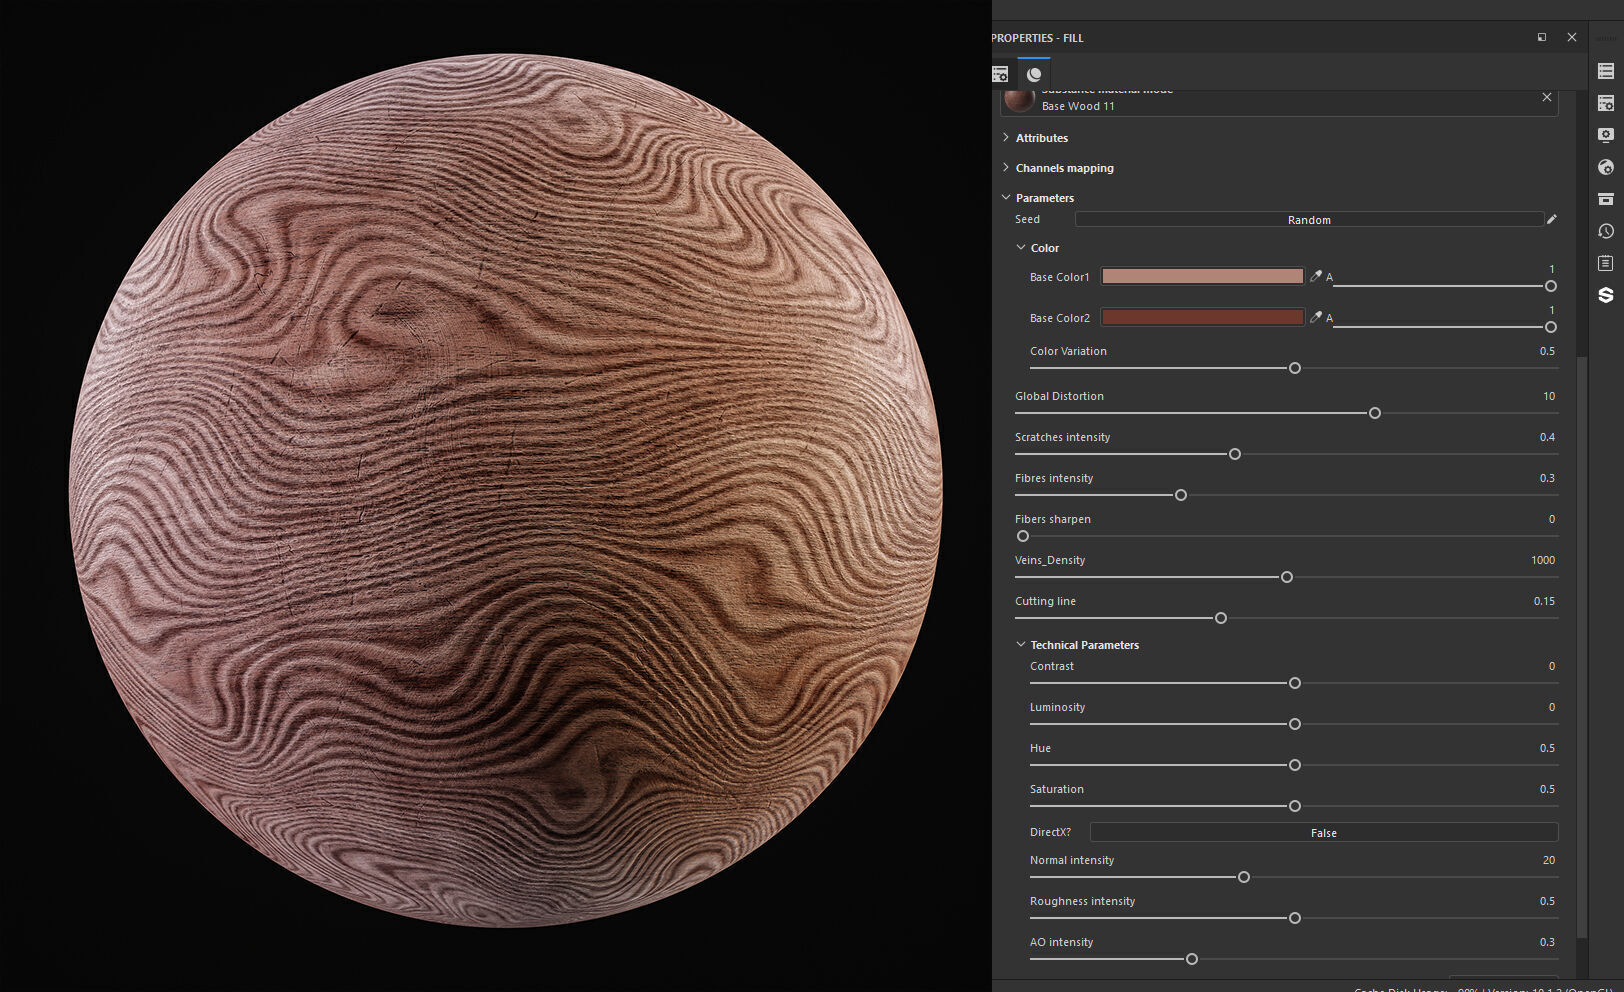1624x992 pixels.
Task: Adjust the Fibers sharpen slider
Action: click(1286, 536)
